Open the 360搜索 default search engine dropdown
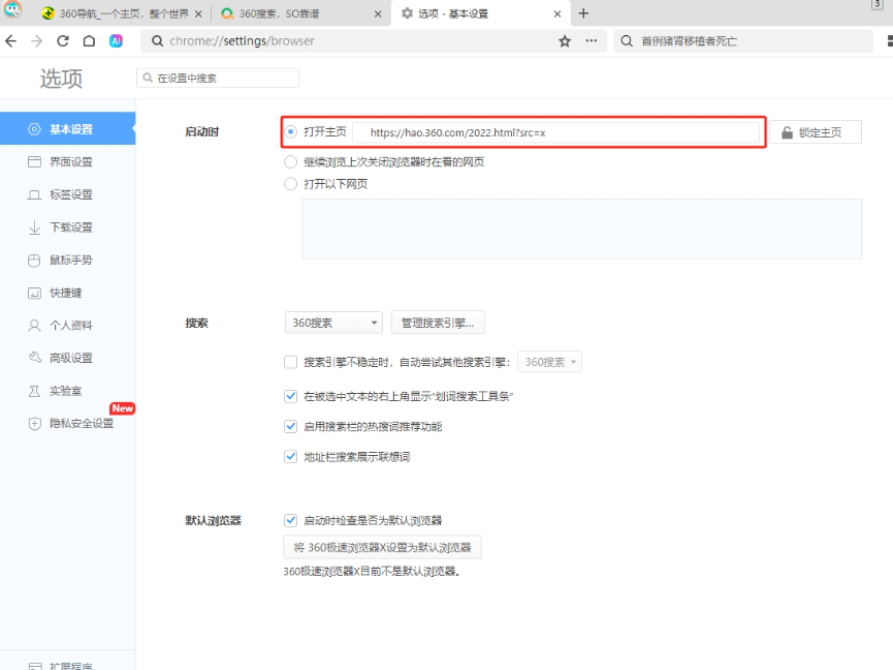Image resolution: width=893 pixels, height=670 pixels. point(334,322)
